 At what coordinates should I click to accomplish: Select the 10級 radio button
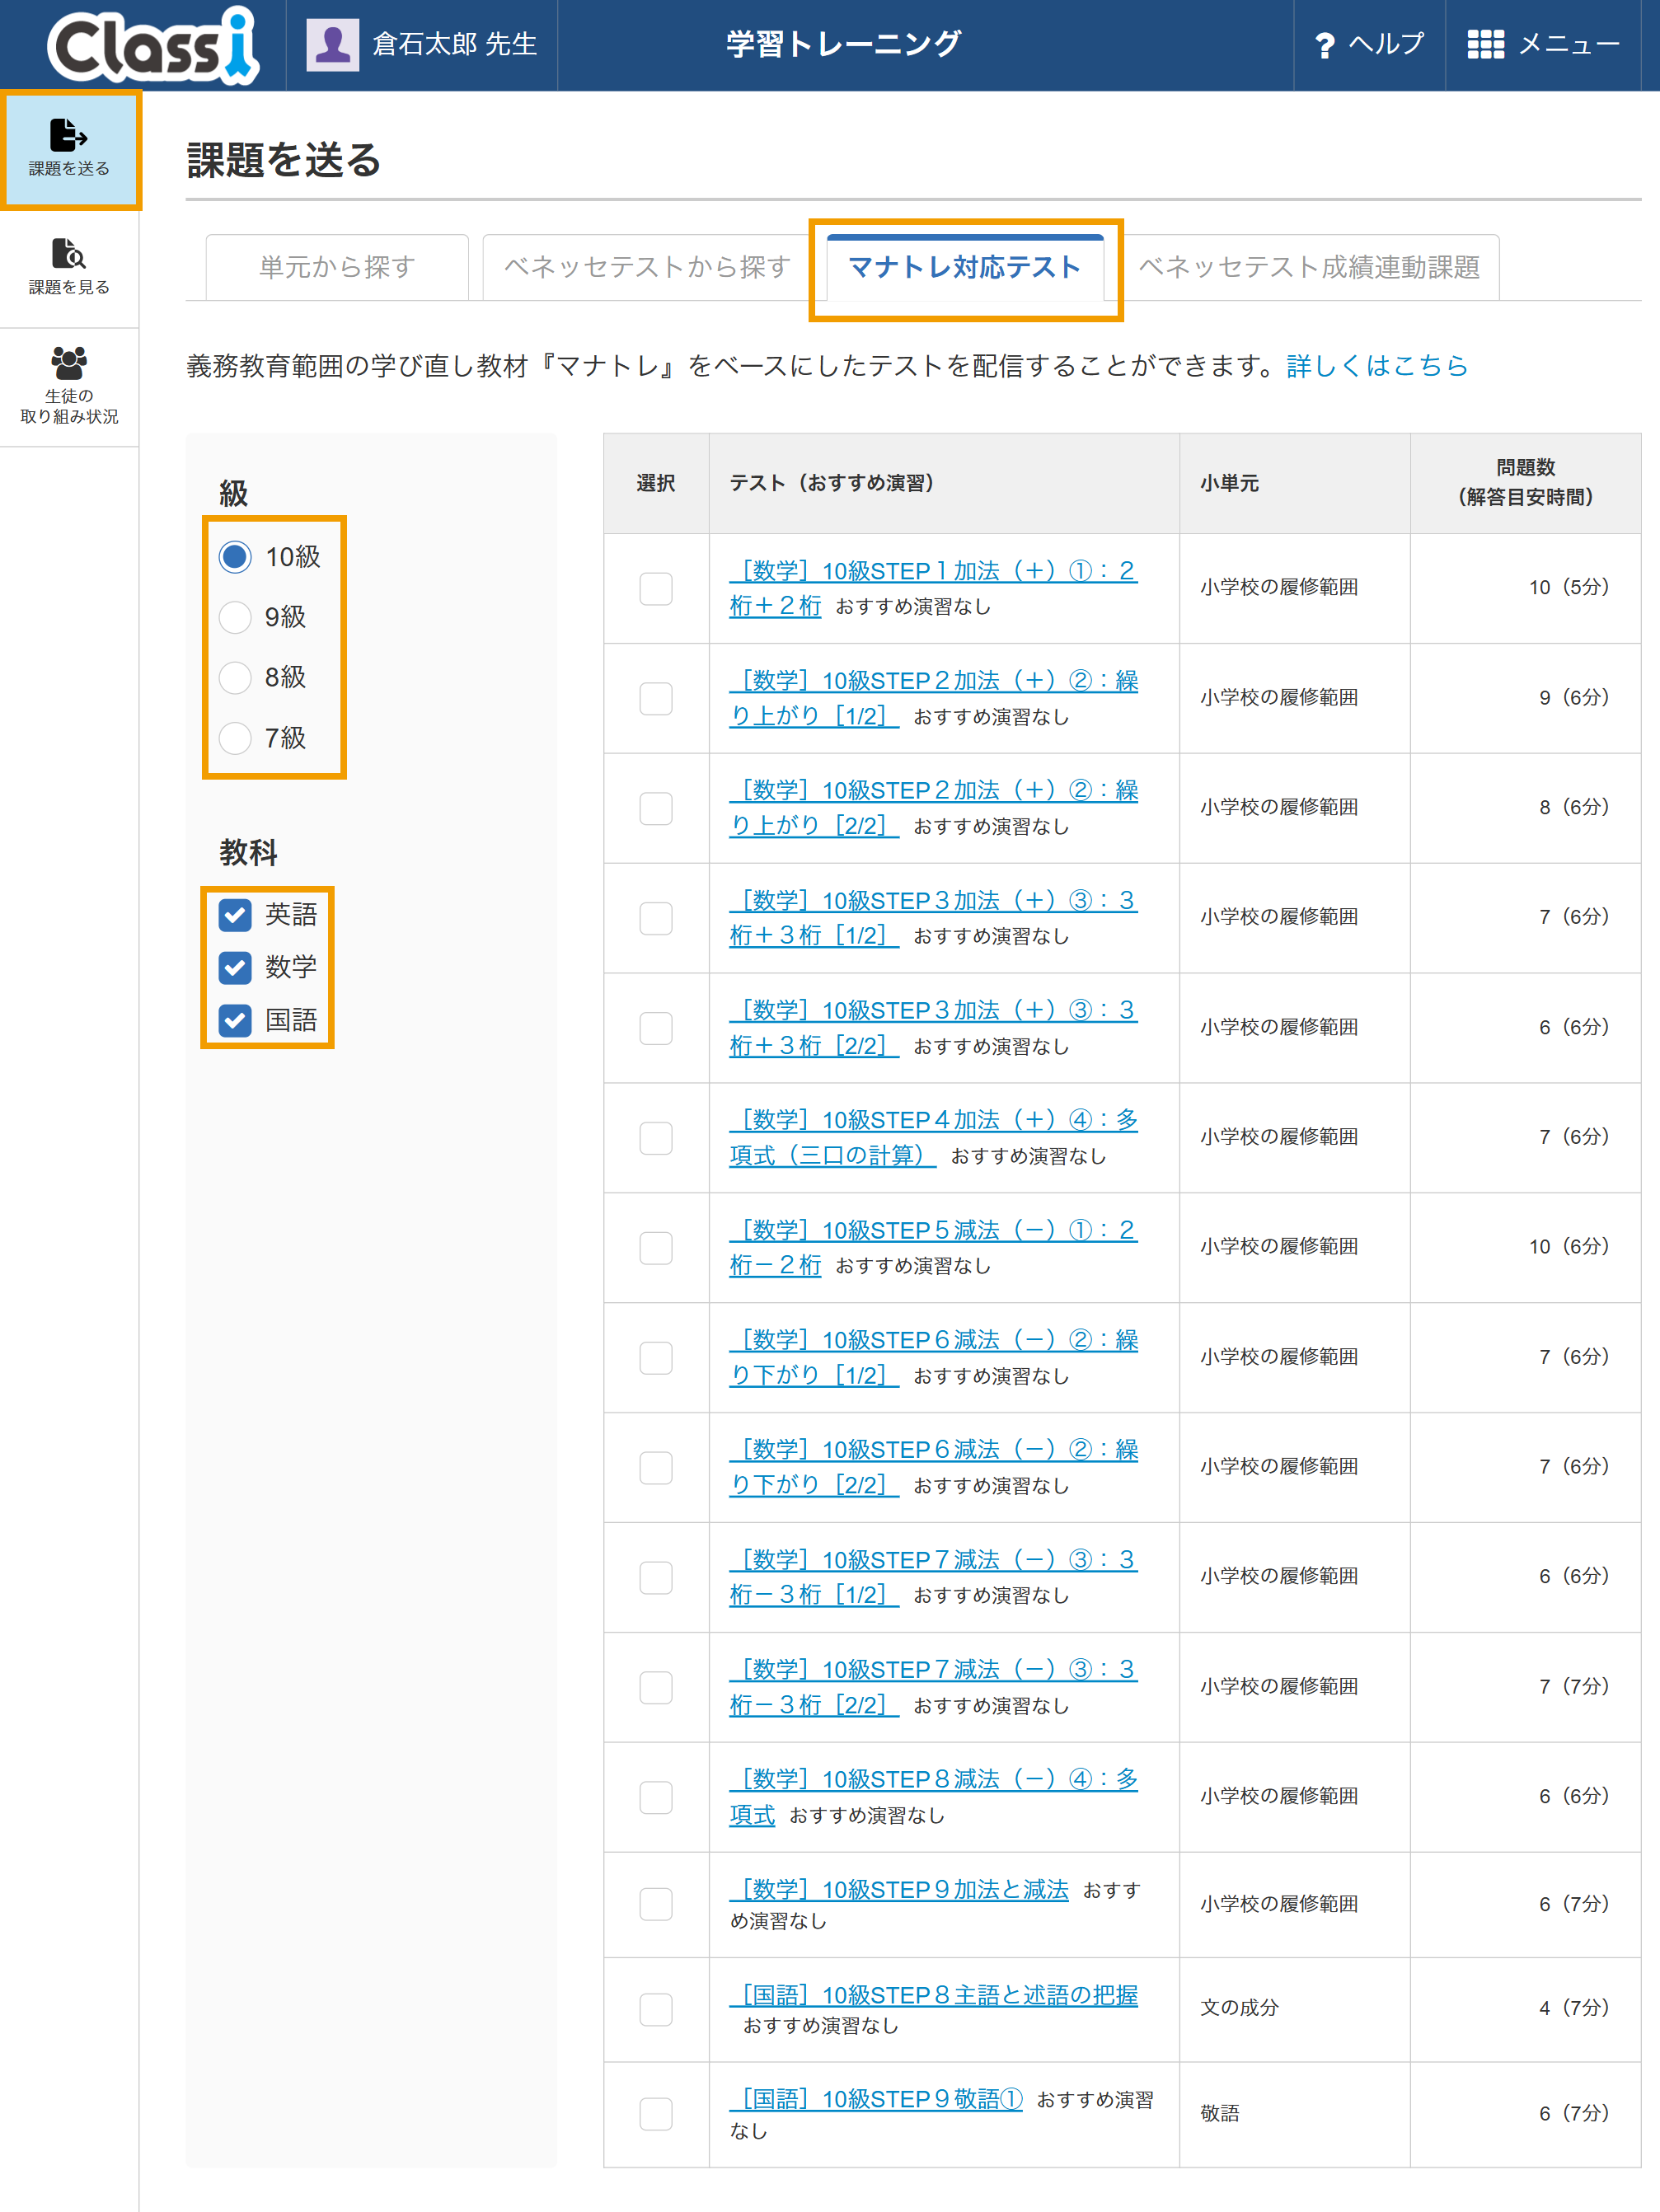235,557
